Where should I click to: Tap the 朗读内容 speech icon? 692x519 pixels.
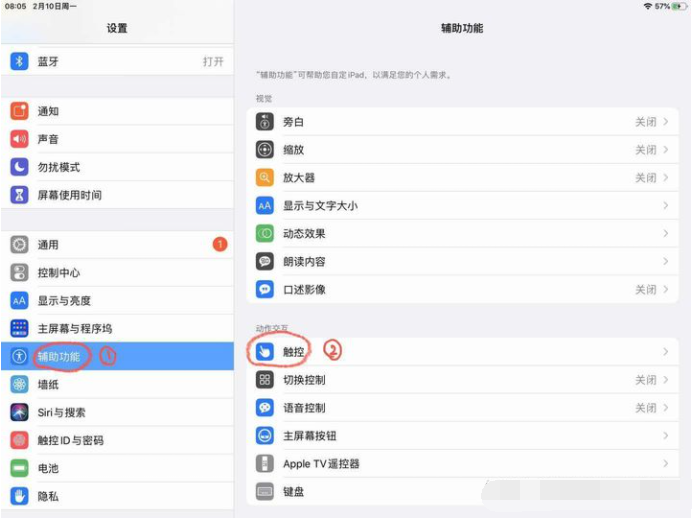tap(265, 261)
